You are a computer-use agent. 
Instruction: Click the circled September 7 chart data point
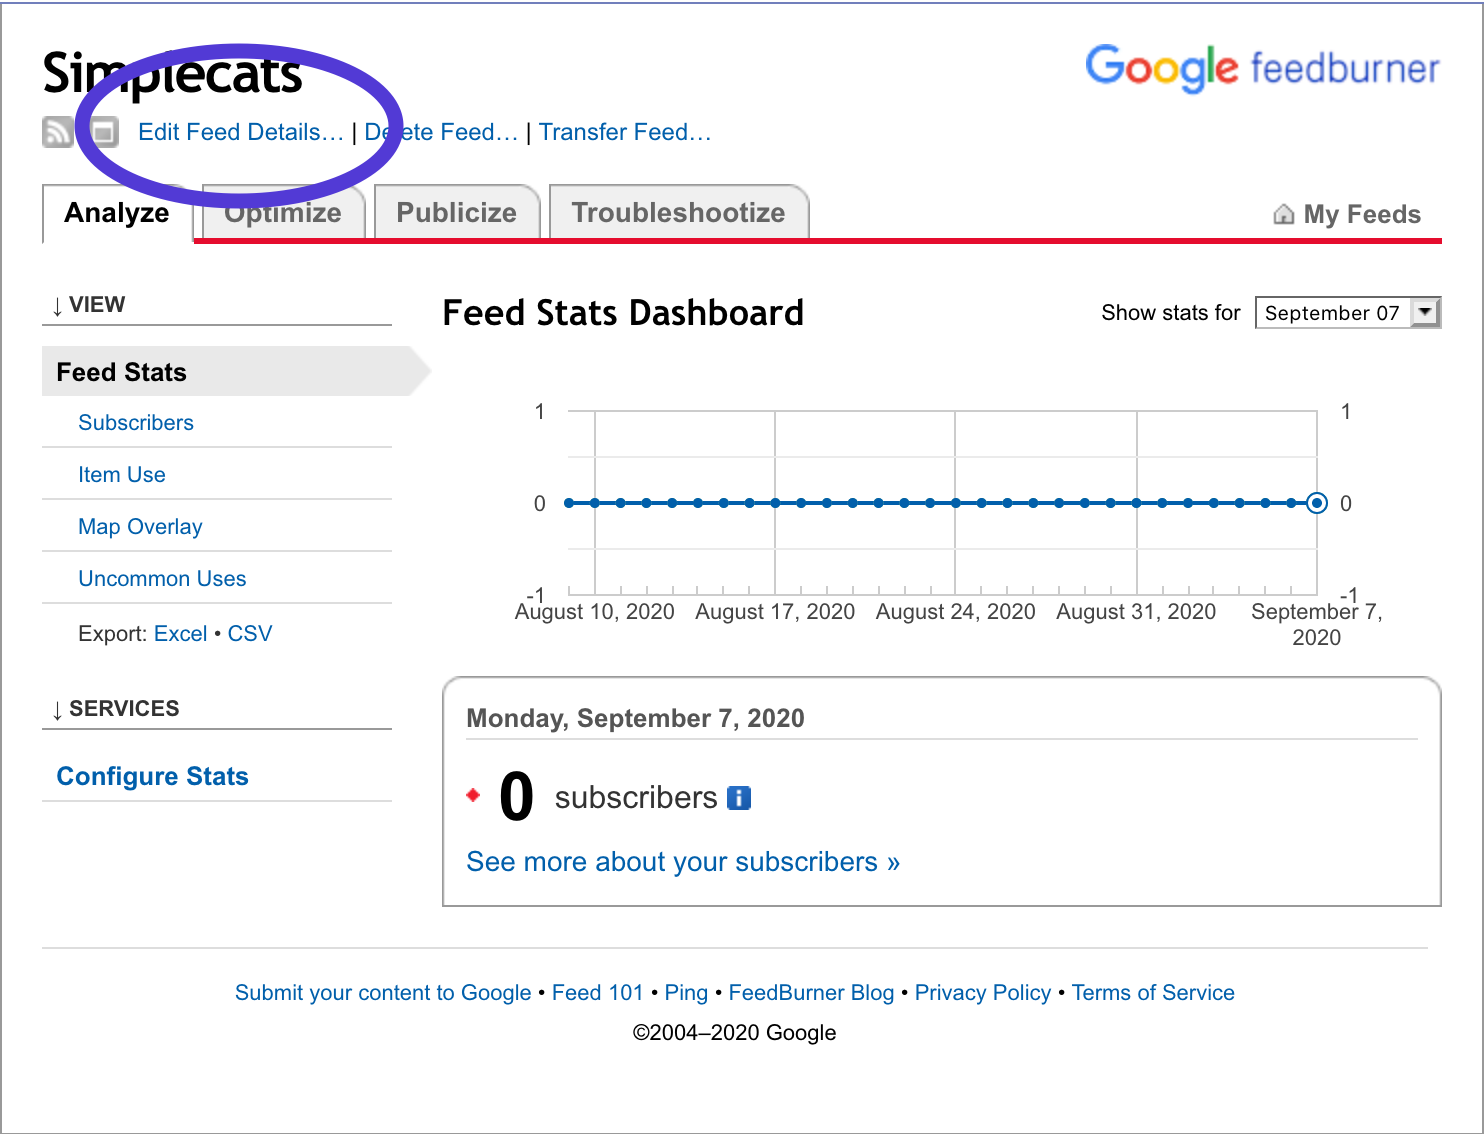click(x=1317, y=503)
